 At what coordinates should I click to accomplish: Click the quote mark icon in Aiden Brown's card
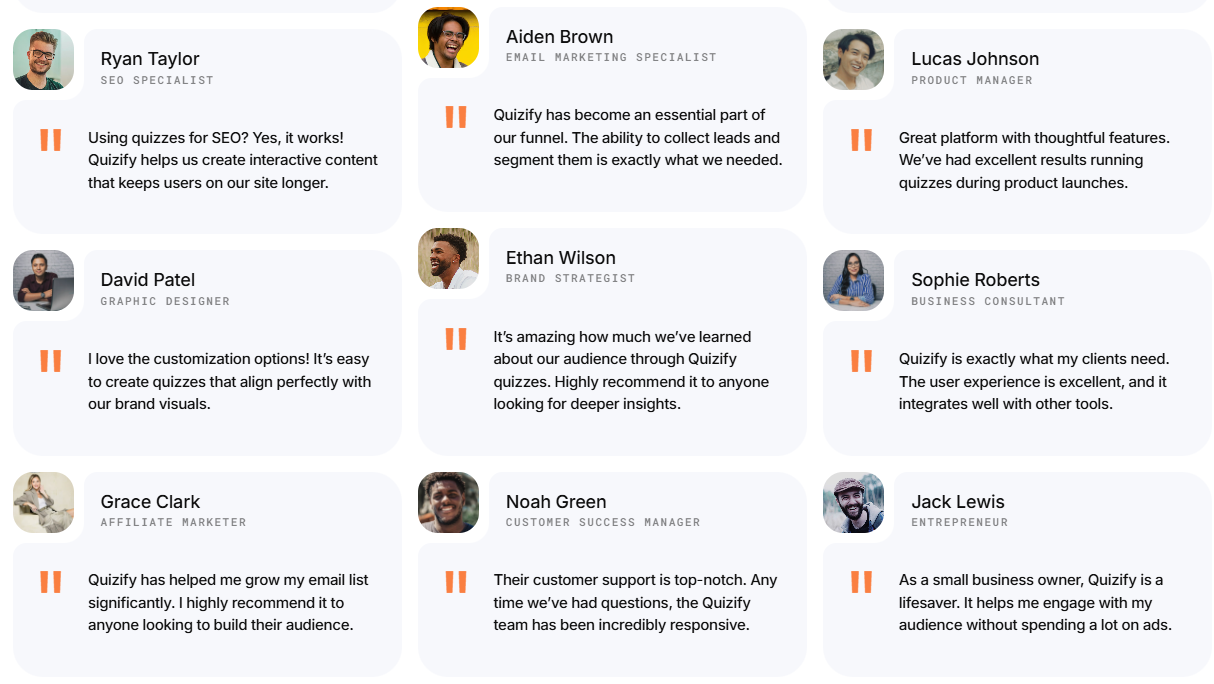[x=456, y=117]
